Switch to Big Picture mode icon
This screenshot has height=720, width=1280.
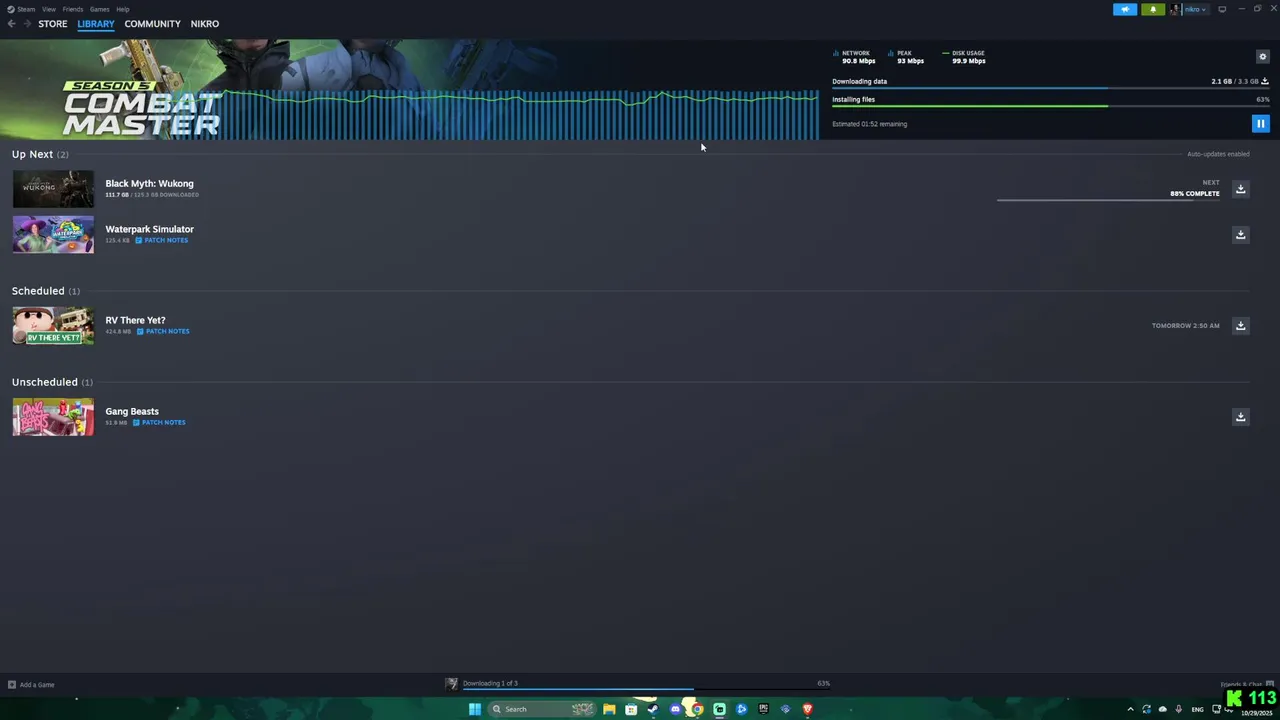(1222, 9)
